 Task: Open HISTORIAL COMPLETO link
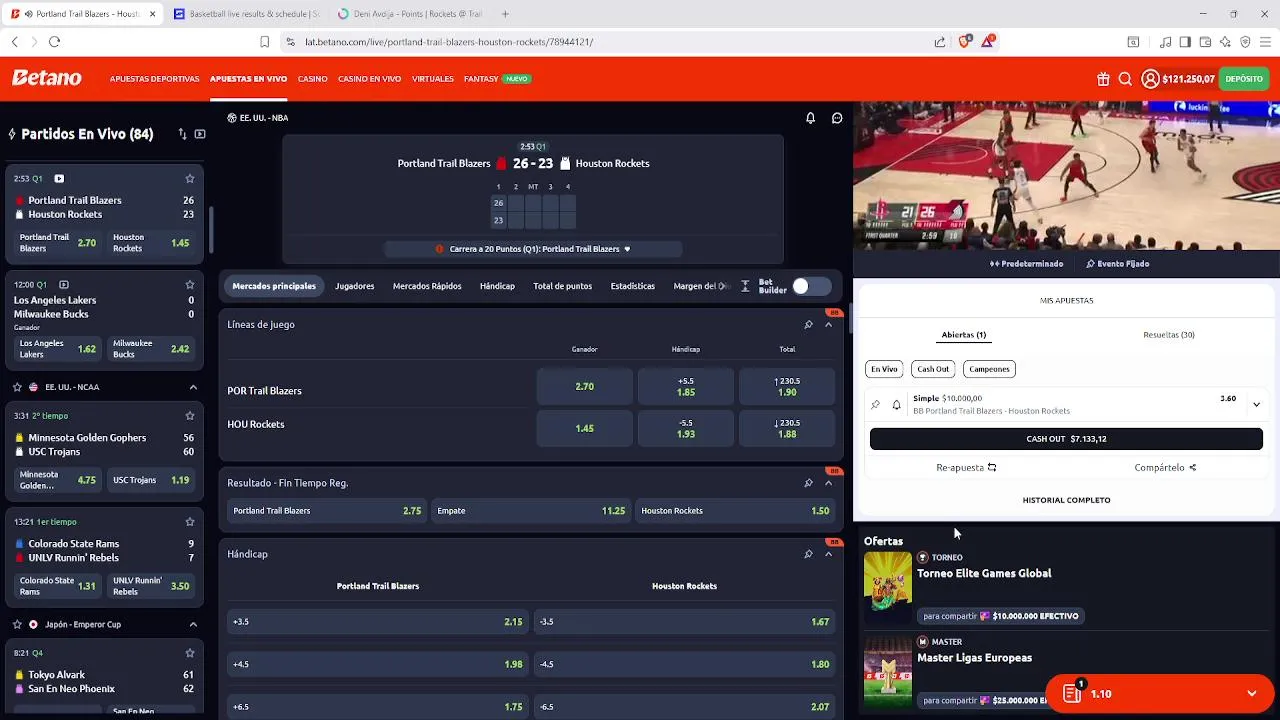pyautogui.click(x=1066, y=500)
